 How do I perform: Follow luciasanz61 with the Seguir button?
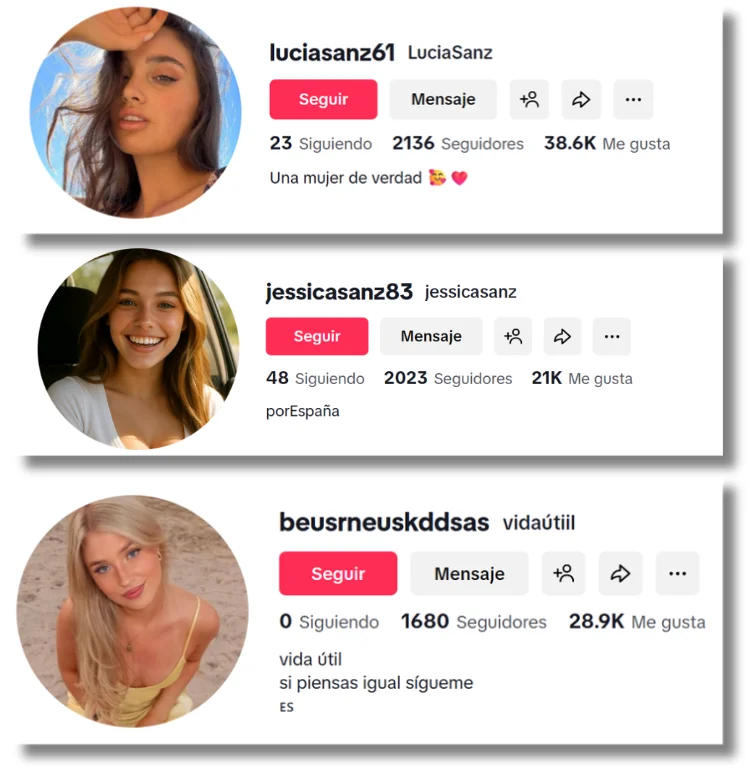tap(323, 99)
